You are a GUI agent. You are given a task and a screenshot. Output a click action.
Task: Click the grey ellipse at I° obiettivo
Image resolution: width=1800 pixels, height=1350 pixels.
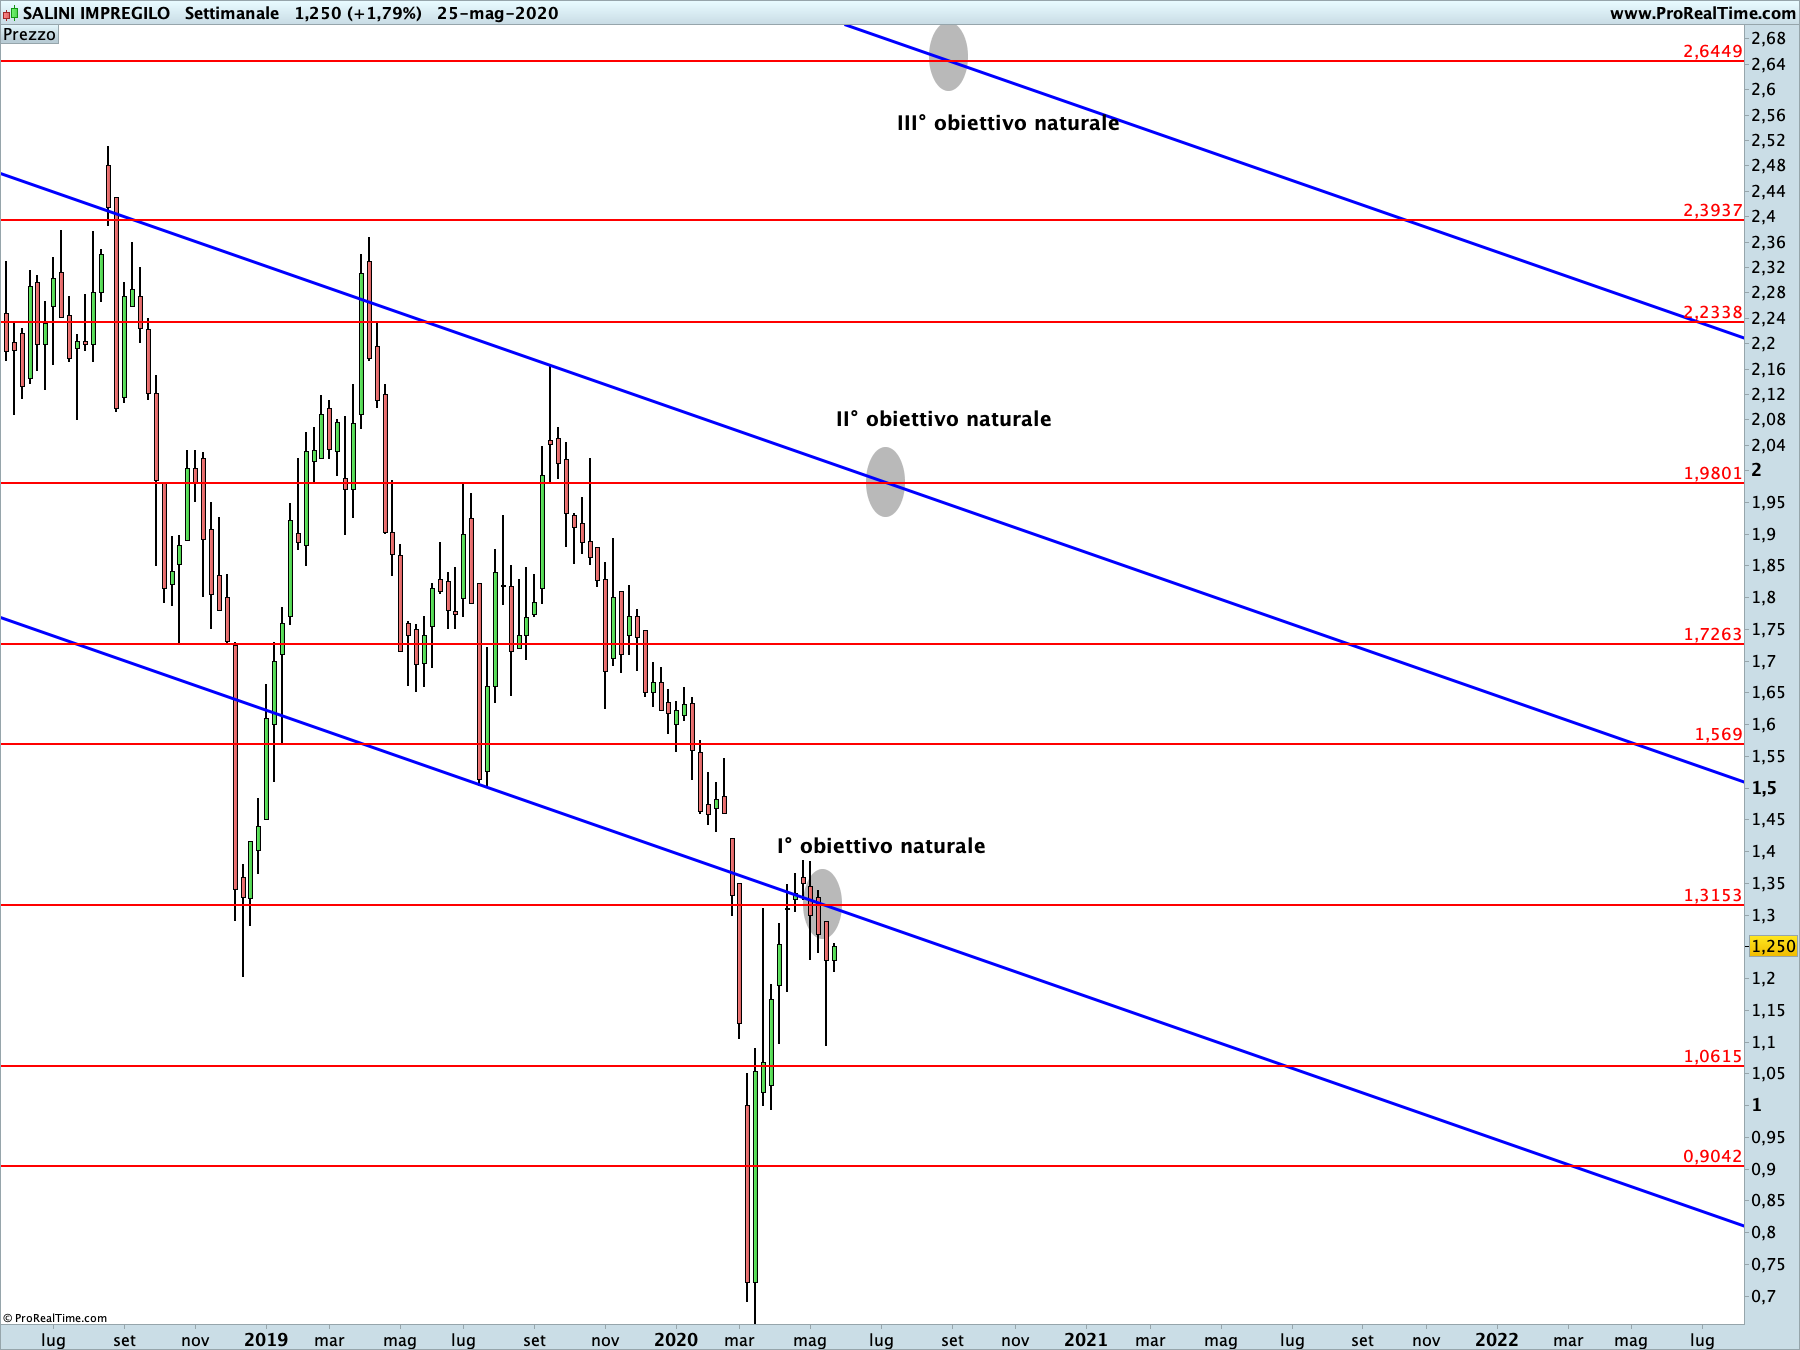click(822, 904)
